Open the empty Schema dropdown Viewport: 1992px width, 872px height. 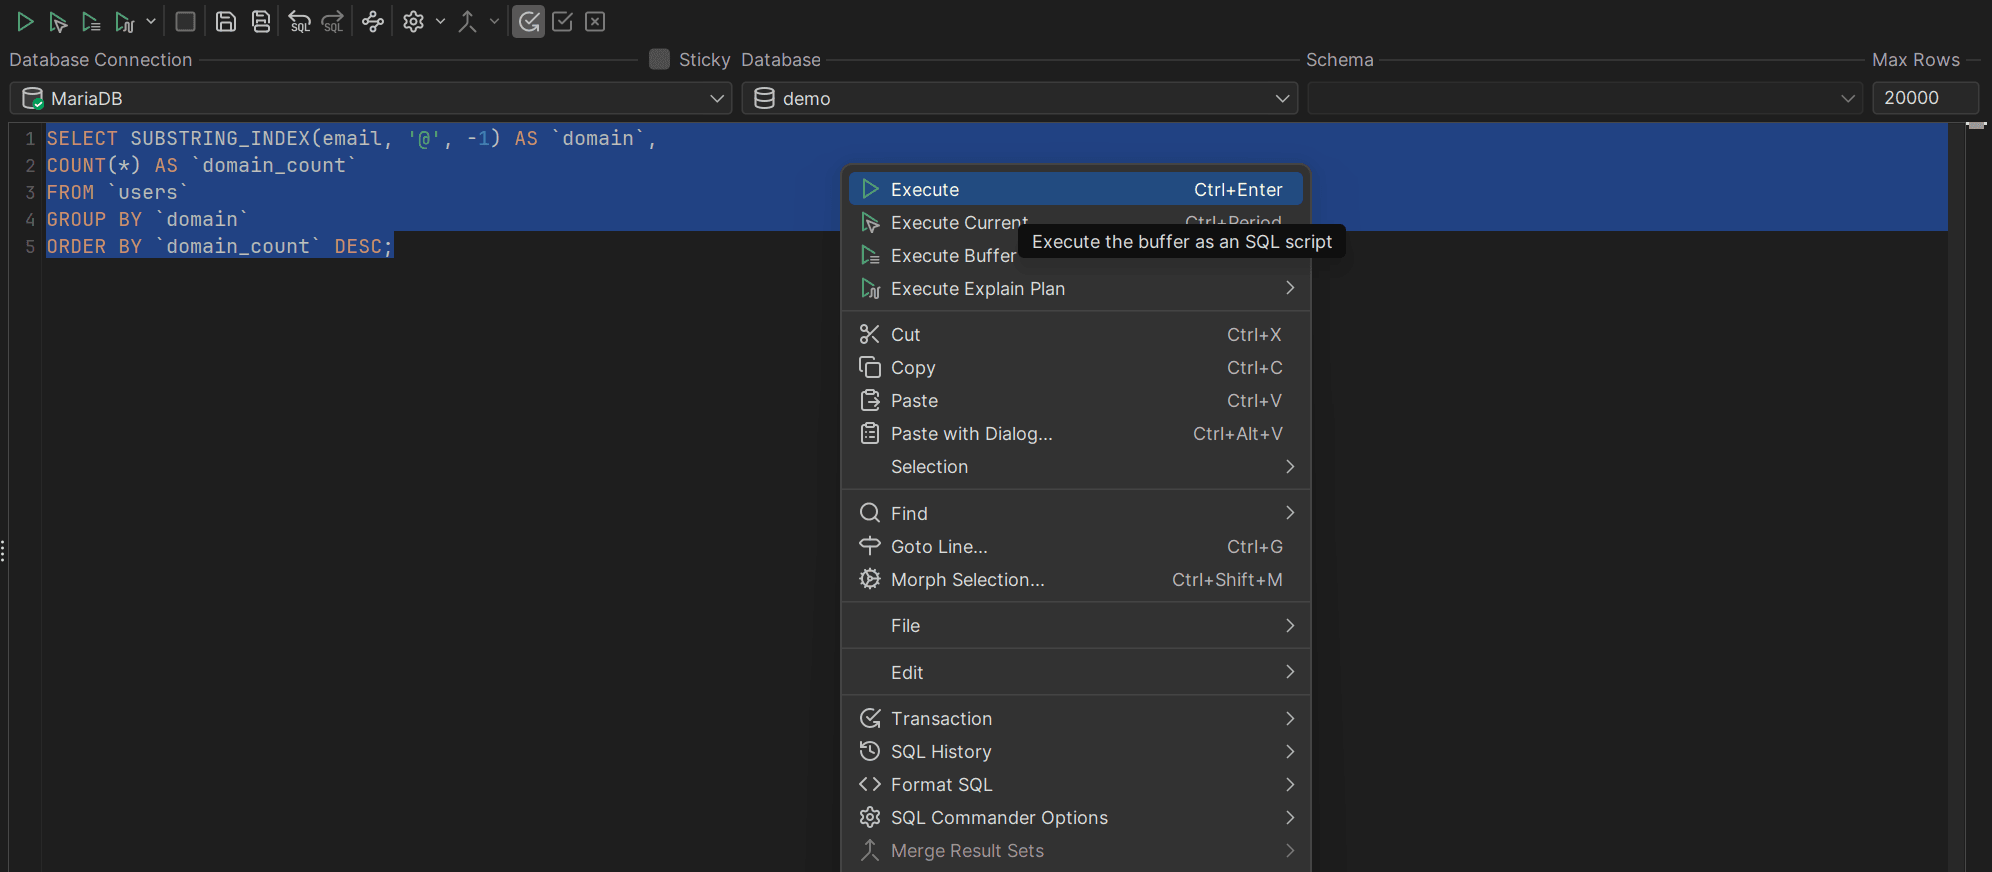coord(1585,98)
